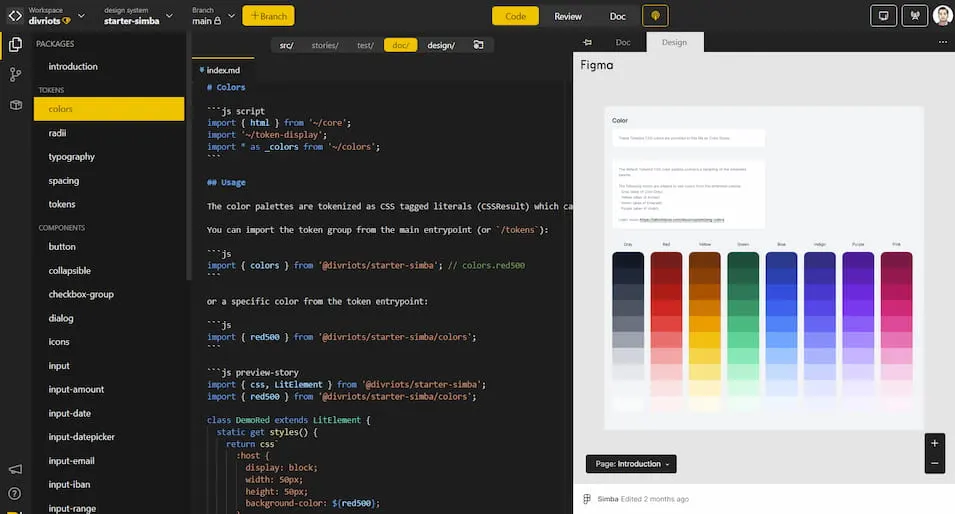This screenshot has height=514, width=955.
Task: Click the yellow tree icon button
Action: pyautogui.click(x=655, y=16)
